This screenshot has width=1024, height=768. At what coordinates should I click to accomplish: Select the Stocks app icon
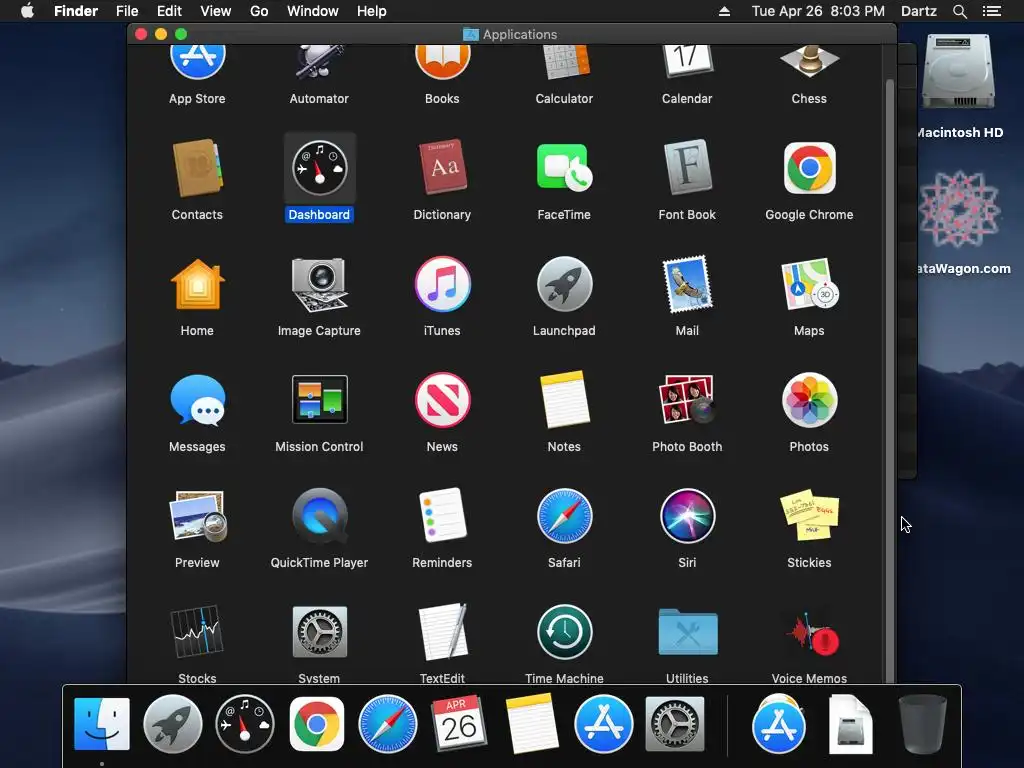197,632
